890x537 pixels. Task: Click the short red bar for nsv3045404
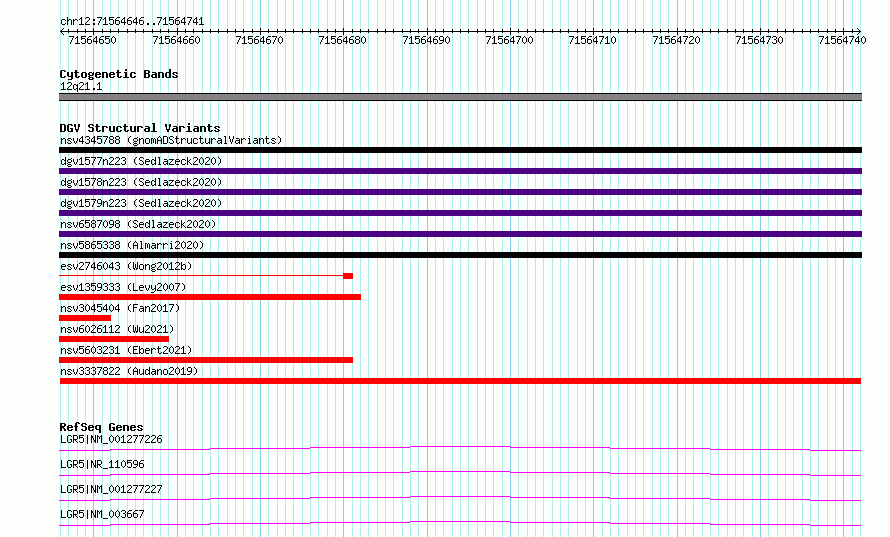pyautogui.click(x=85, y=318)
